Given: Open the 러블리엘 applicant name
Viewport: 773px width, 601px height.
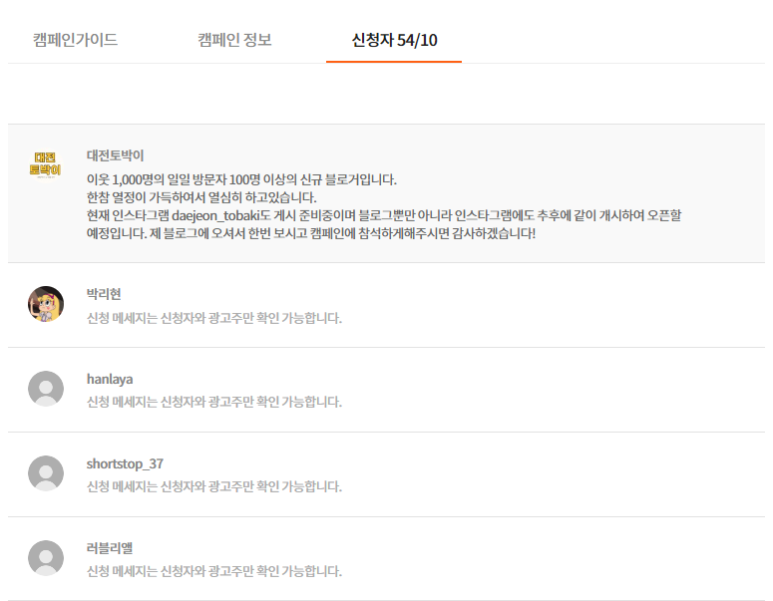Looking at the screenshot, I should pos(109,548).
